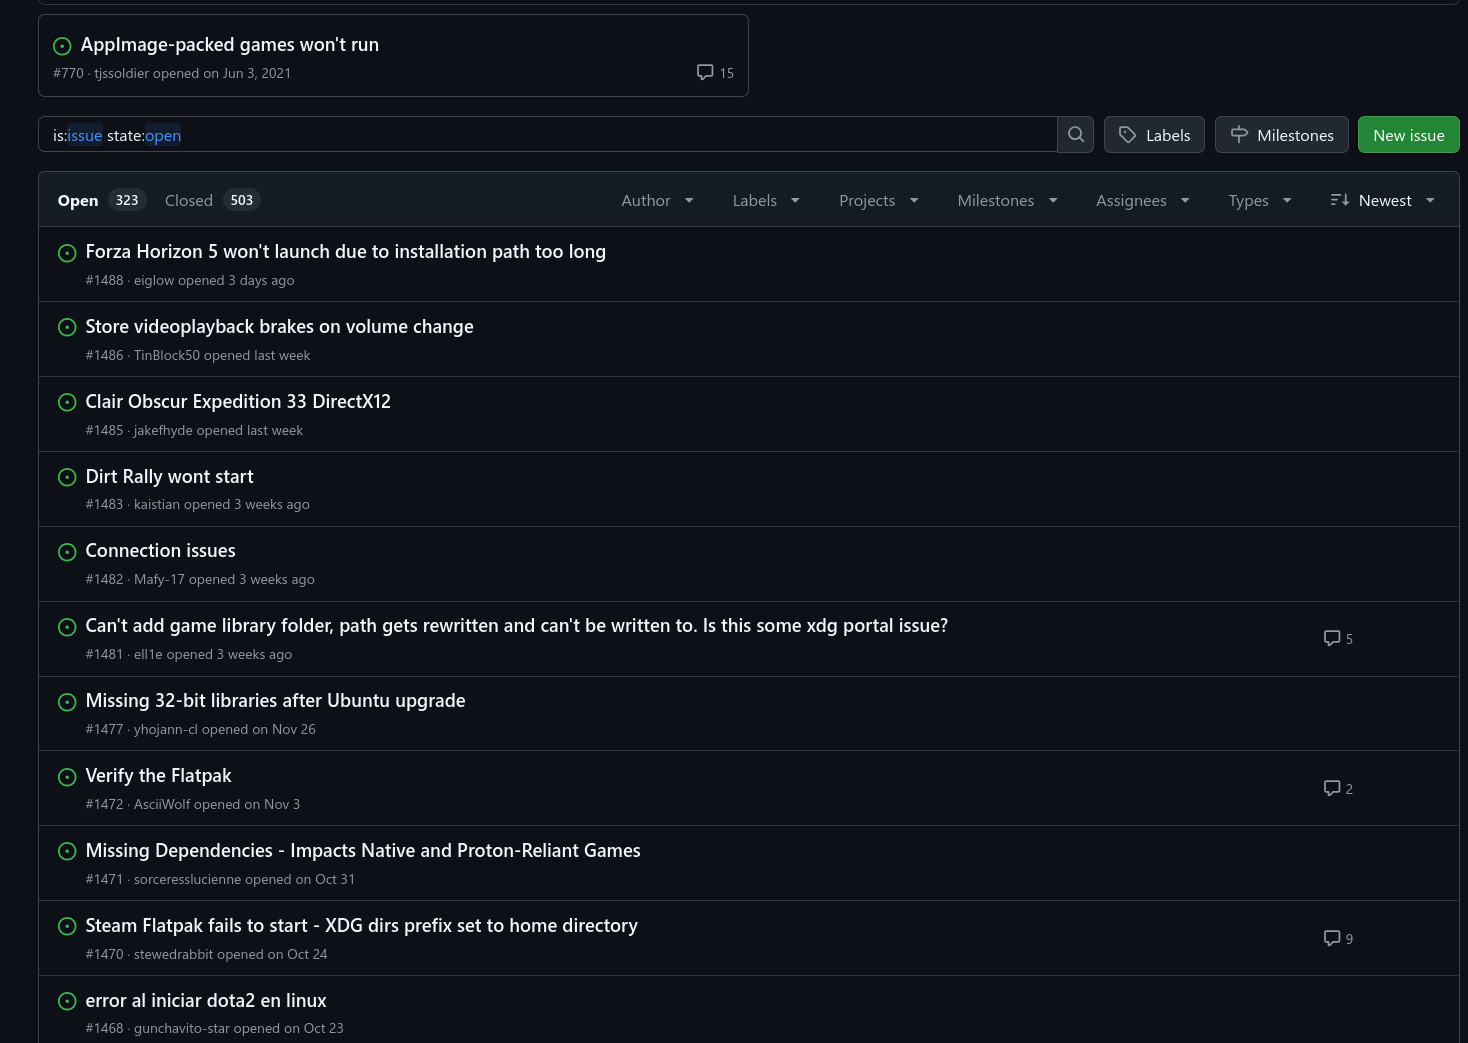Open author profile yhojann-cl

[x=166, y=730]
